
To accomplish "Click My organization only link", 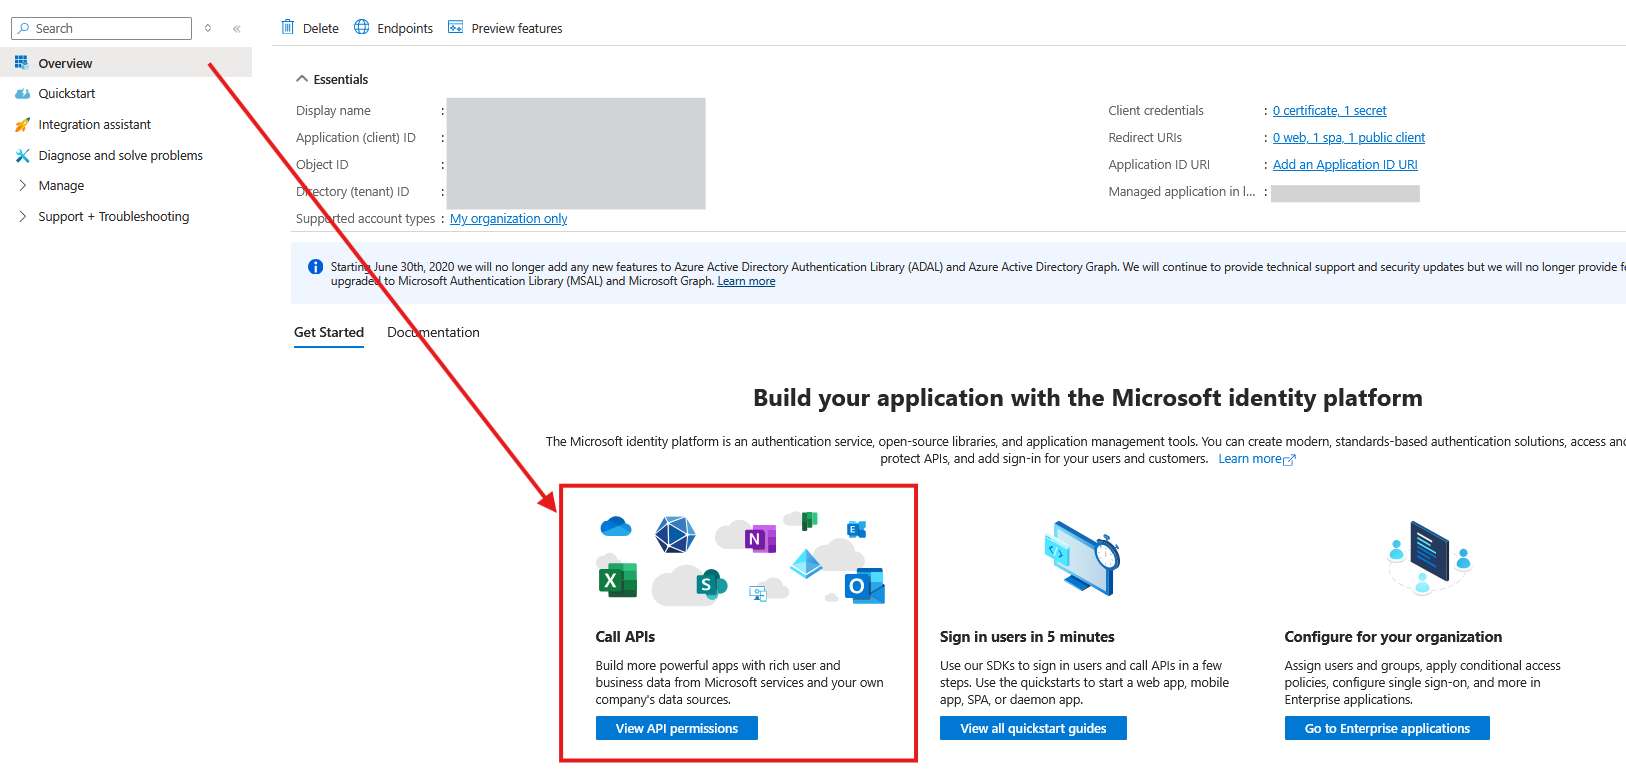I will (508, 219).
